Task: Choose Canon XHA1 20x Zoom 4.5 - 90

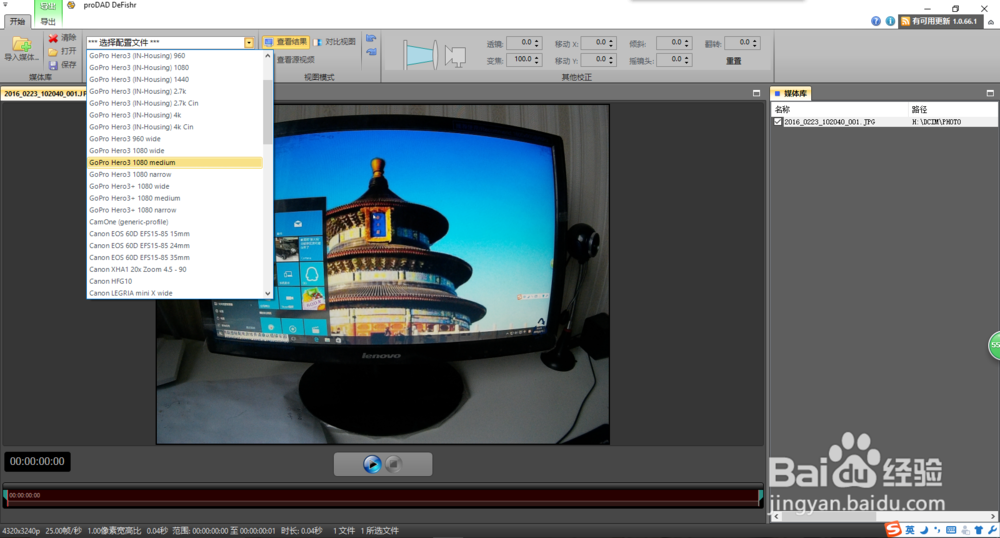Action: point(174,269)
